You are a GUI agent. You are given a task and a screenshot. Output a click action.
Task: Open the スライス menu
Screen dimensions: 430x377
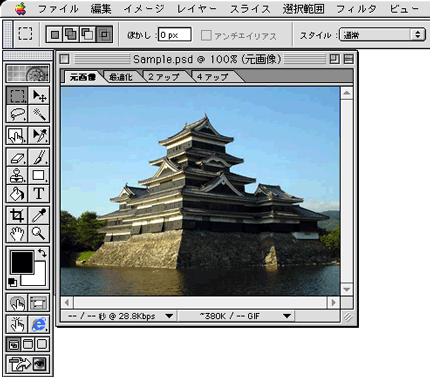point(250,9)
